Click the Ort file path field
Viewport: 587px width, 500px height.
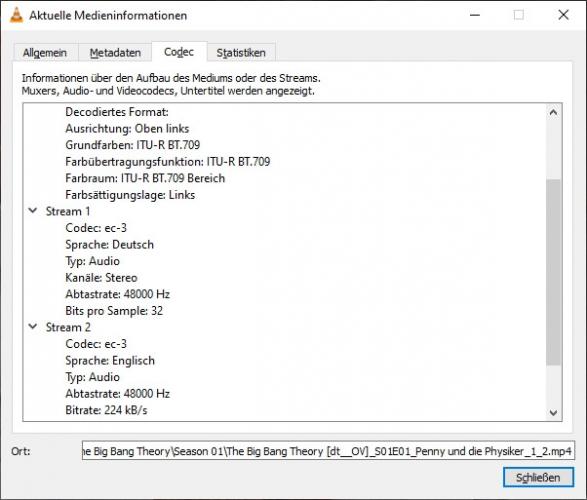pos(328,451)
